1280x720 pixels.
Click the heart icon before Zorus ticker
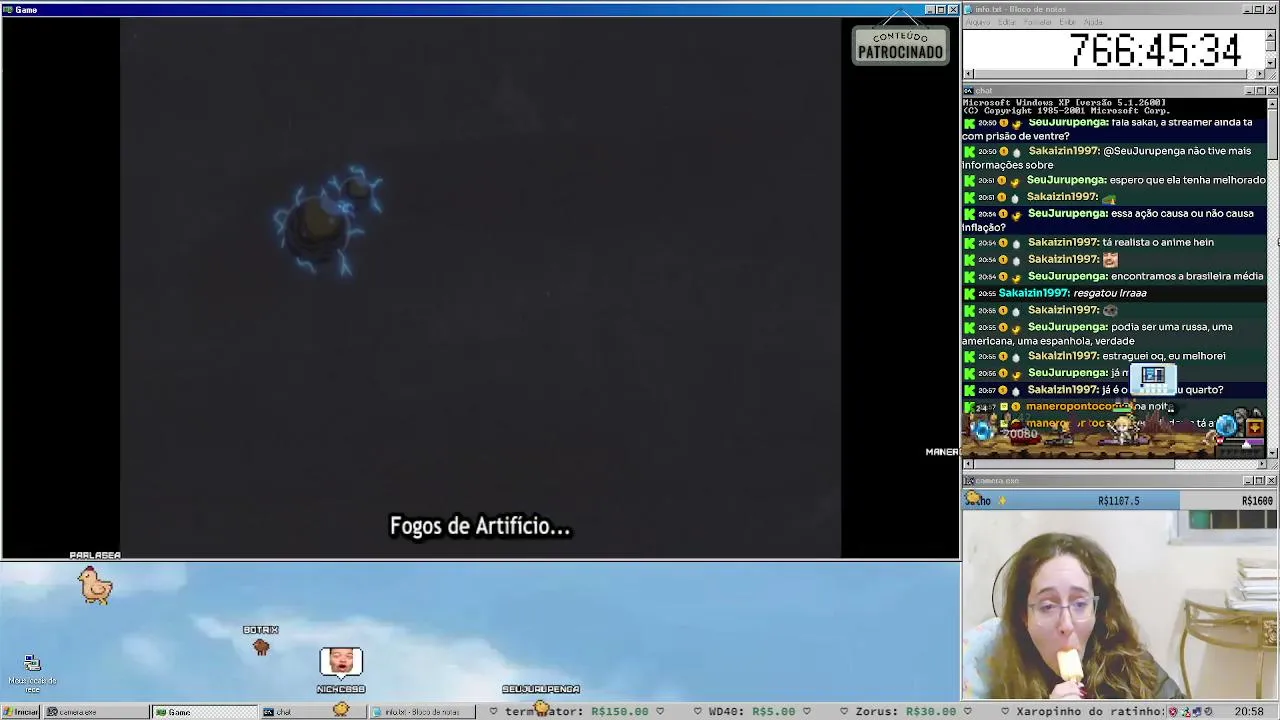pos(842,712)
